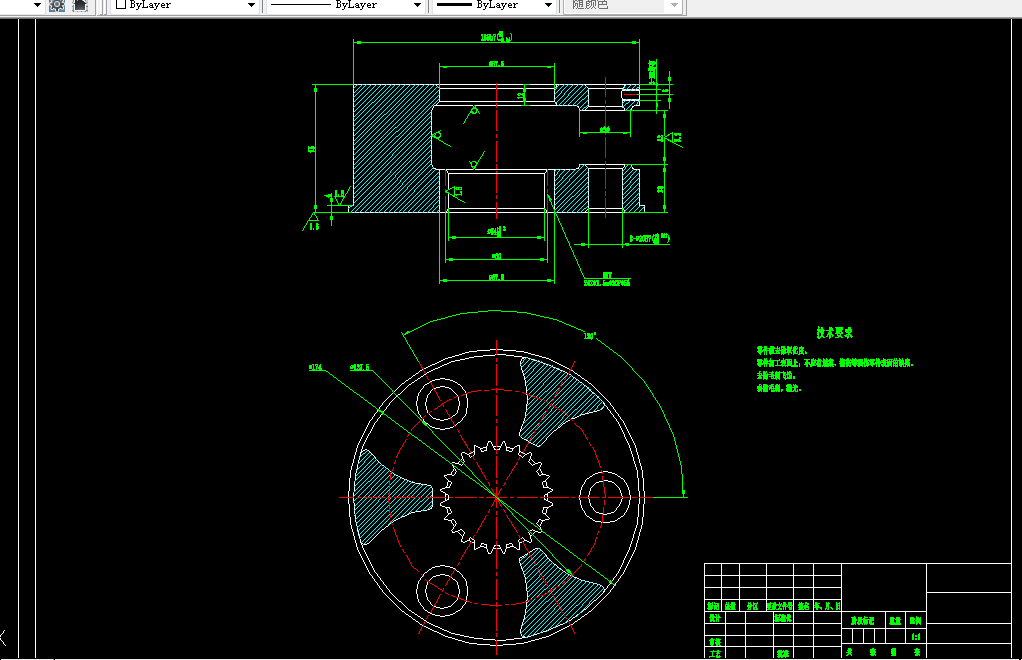Image resolution: width=1022 pixels, height=660 pixels.
Task: Select the 工艺 cell in the title block
Action: tap(714, 653)
